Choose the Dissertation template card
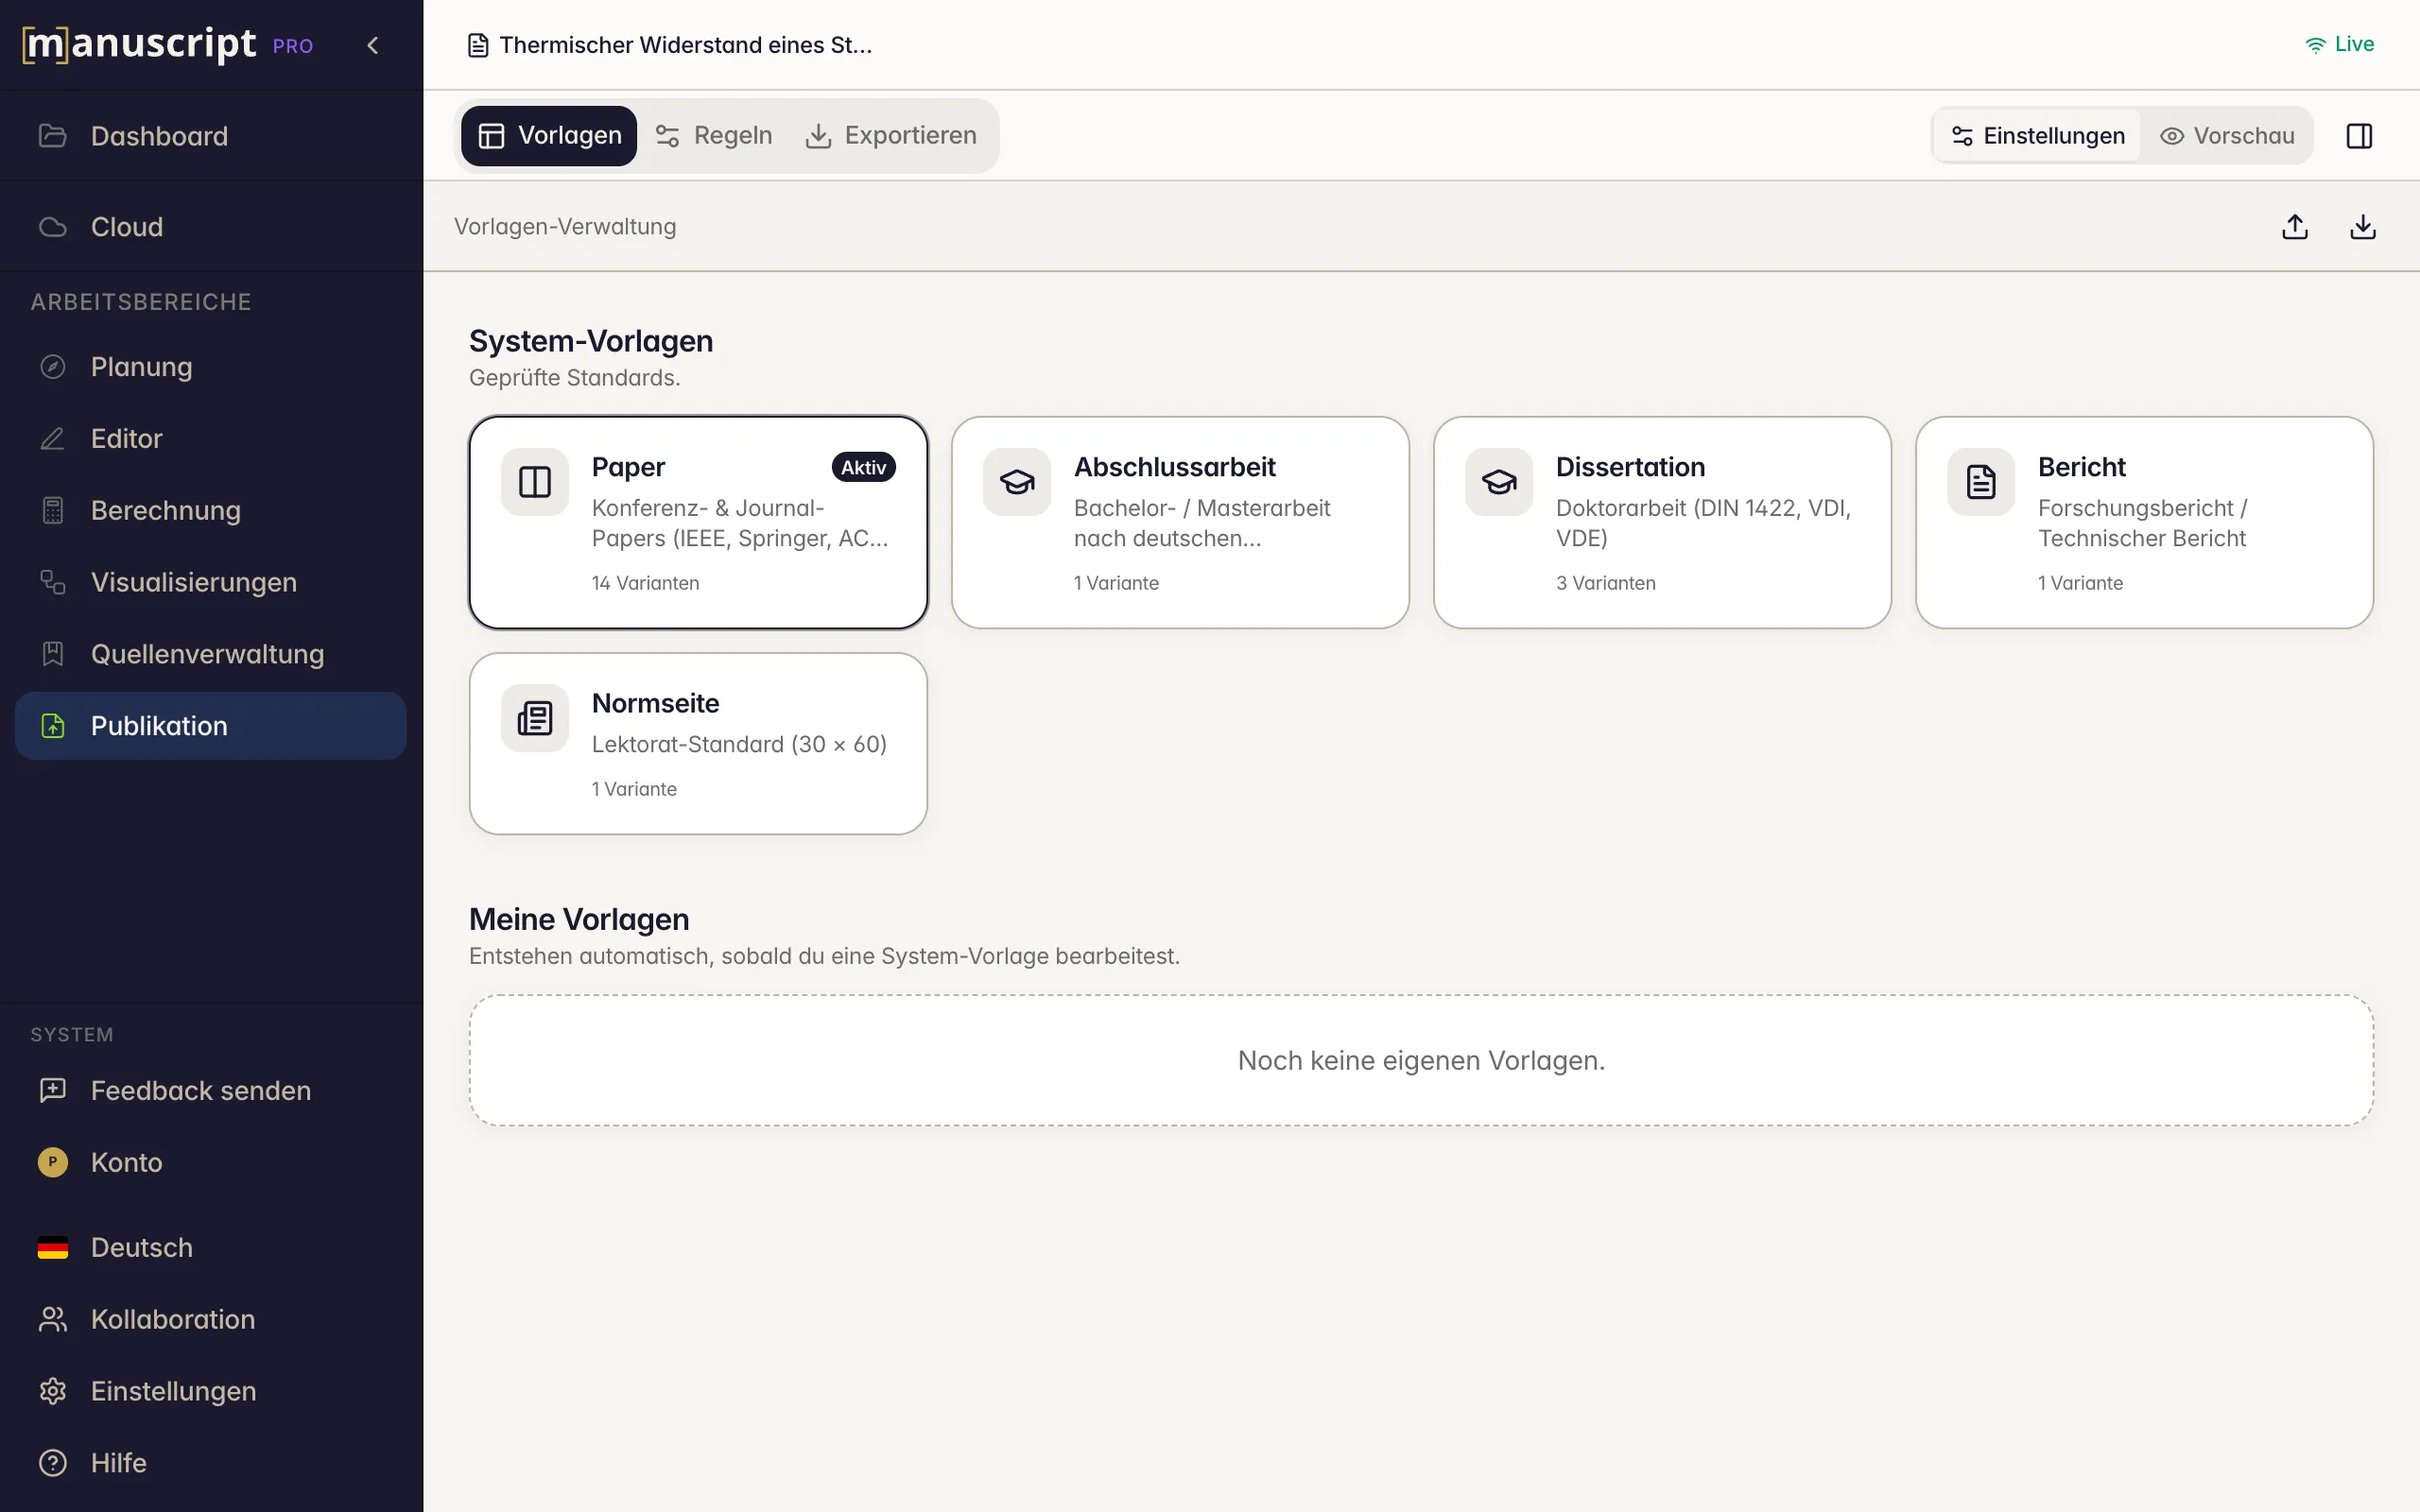 point(1662,523)
